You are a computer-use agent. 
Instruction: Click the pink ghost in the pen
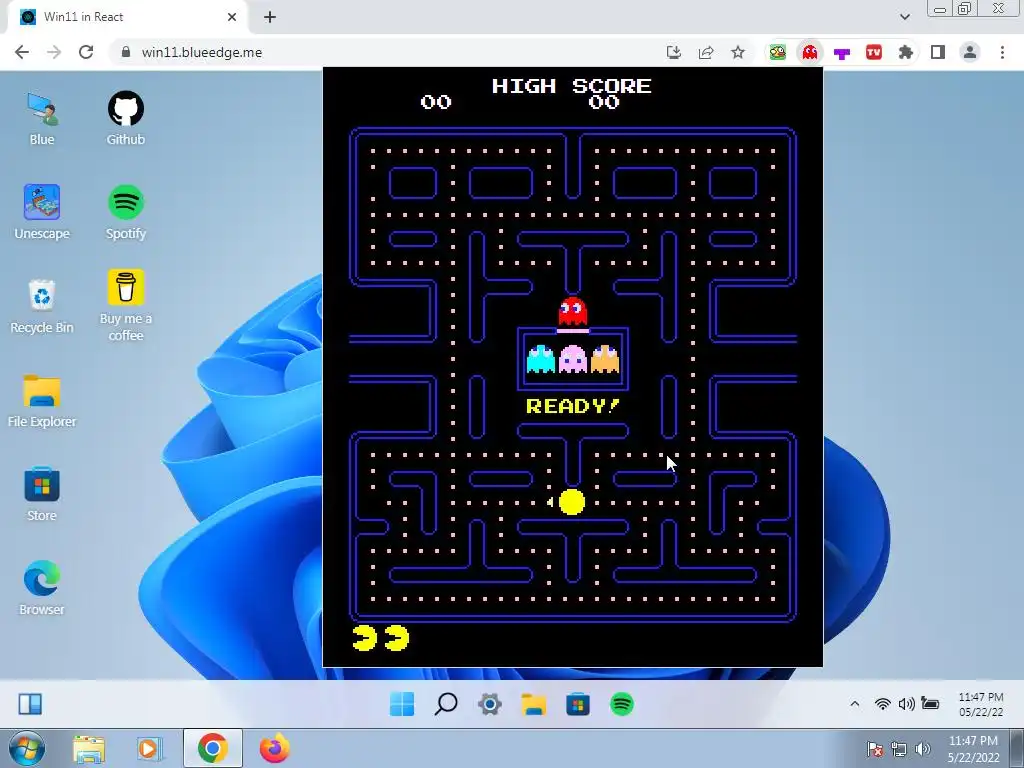click(x=573, y=359)
